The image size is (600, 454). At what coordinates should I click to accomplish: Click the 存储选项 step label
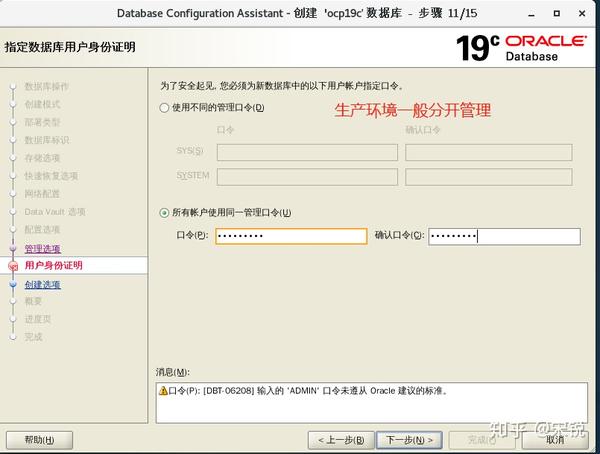(x=42, y=158)
